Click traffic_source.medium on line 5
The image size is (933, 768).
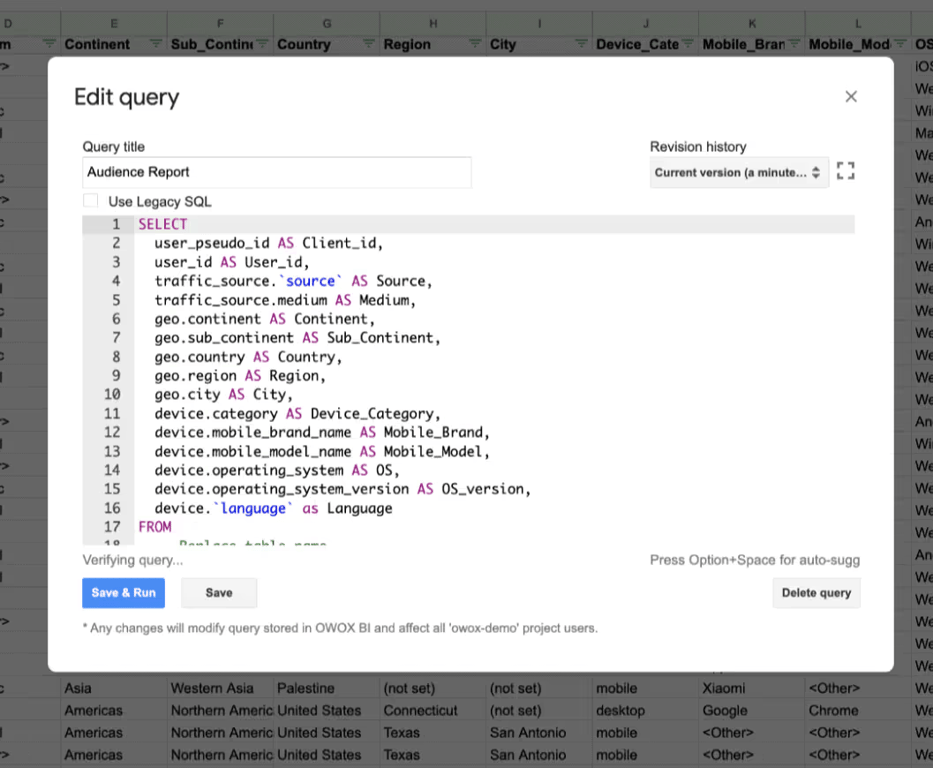point(240,300)
